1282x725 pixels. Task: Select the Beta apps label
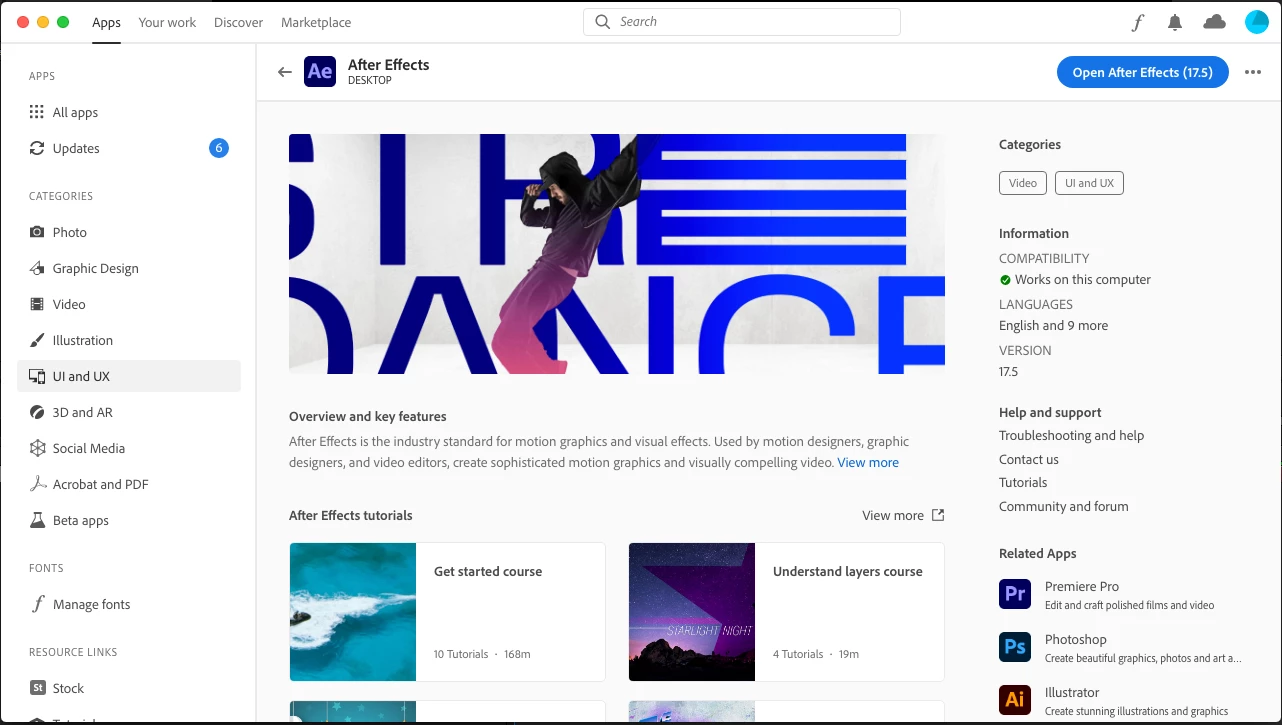[81, 520]
